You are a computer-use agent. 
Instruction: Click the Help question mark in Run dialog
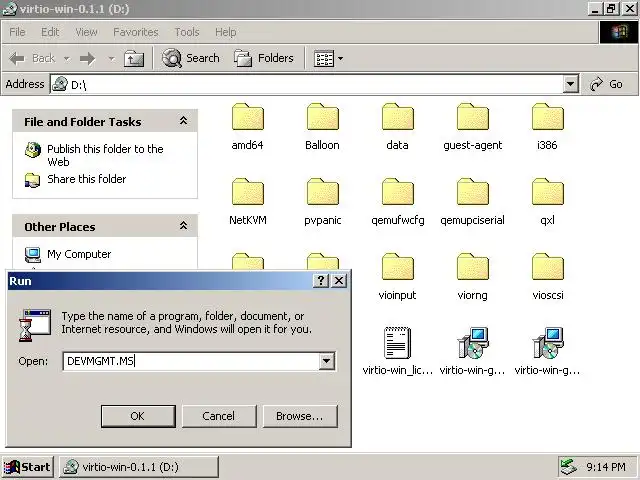click(x=321, y=280)
